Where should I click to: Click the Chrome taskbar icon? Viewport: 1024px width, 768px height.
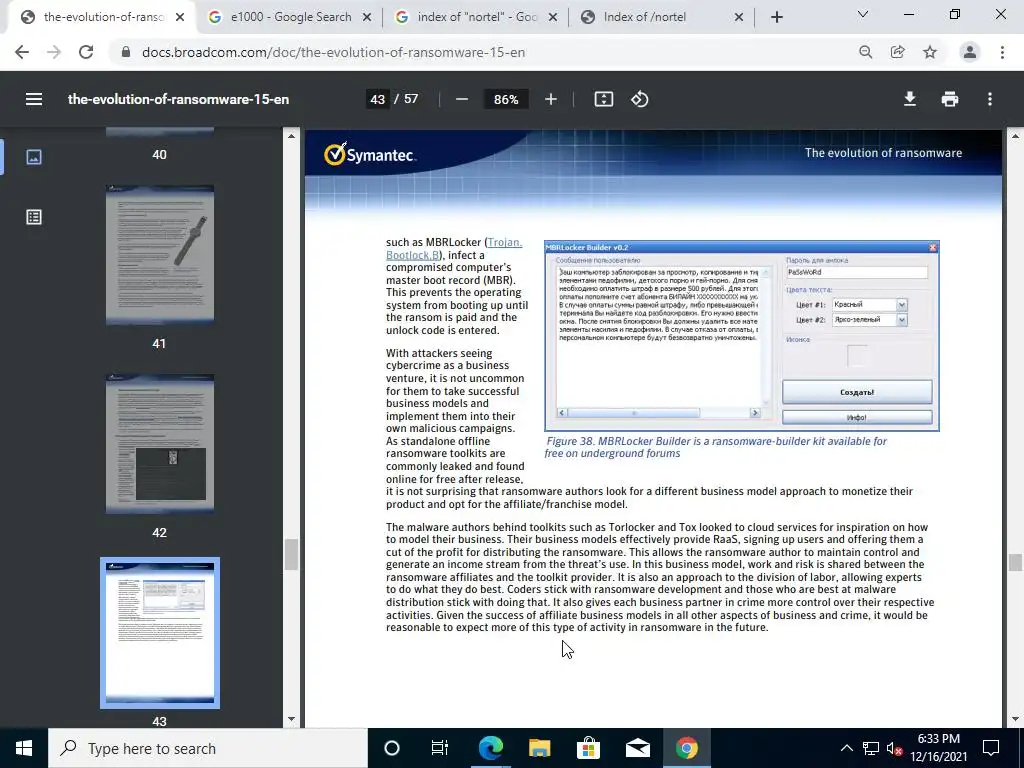pos(686,748)
